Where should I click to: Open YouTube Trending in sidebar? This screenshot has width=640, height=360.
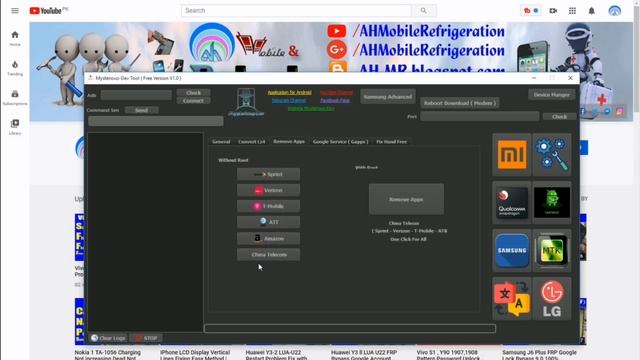[x=15, y=68]
